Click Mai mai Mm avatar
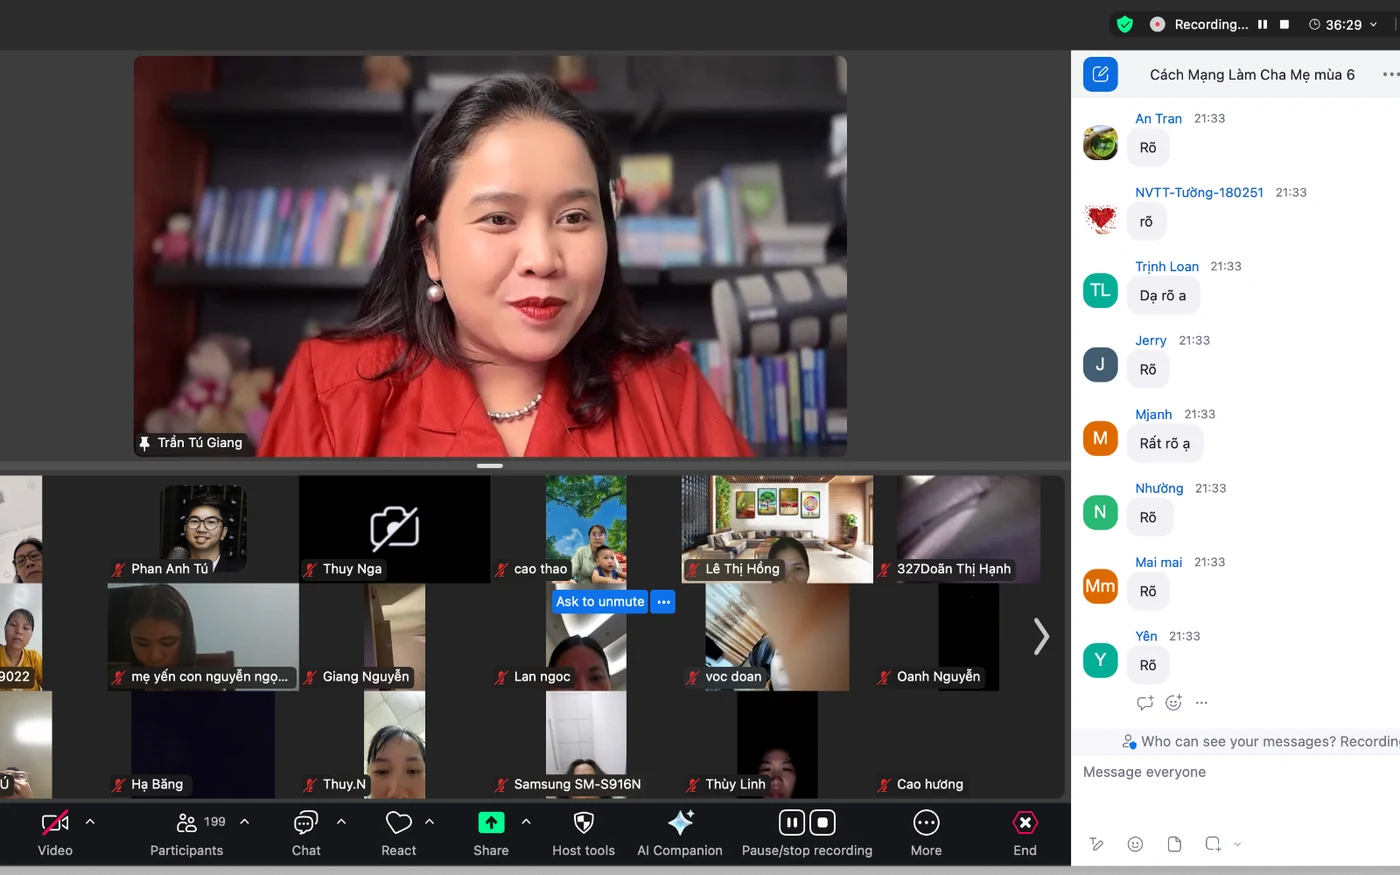Image resolution: width=1400 pixels, height=875 pixels. pyautogui.click(x=1100, y=586)
